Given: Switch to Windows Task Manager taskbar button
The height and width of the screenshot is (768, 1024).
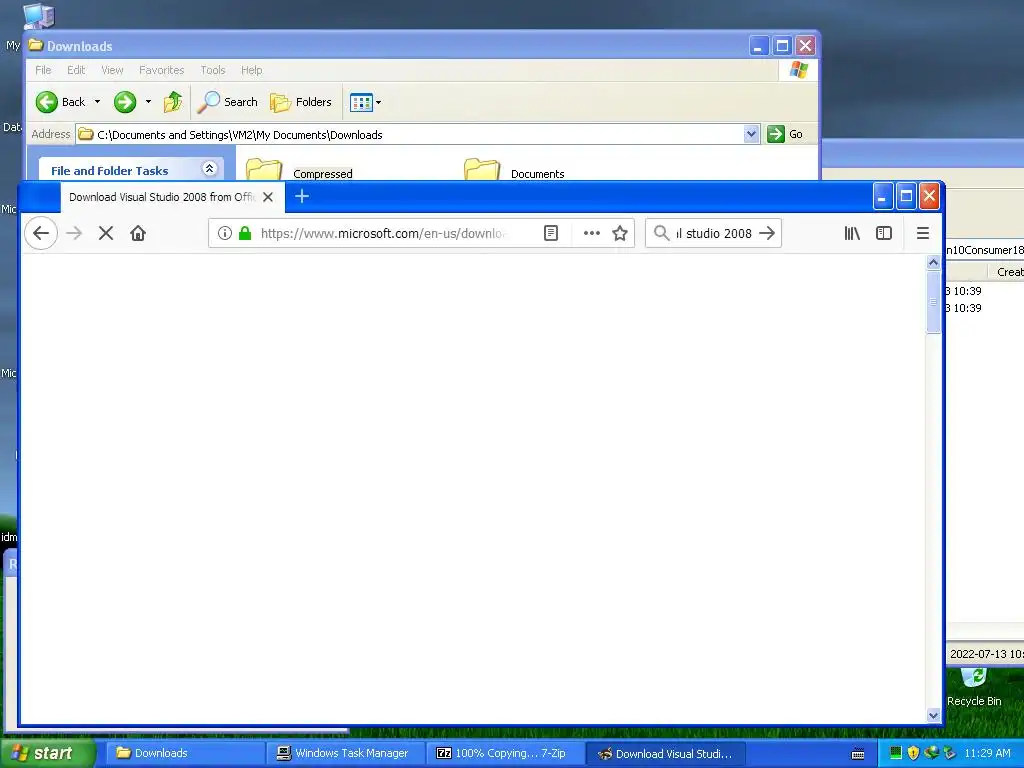Looking at the screenshot, I should point(345,753).
